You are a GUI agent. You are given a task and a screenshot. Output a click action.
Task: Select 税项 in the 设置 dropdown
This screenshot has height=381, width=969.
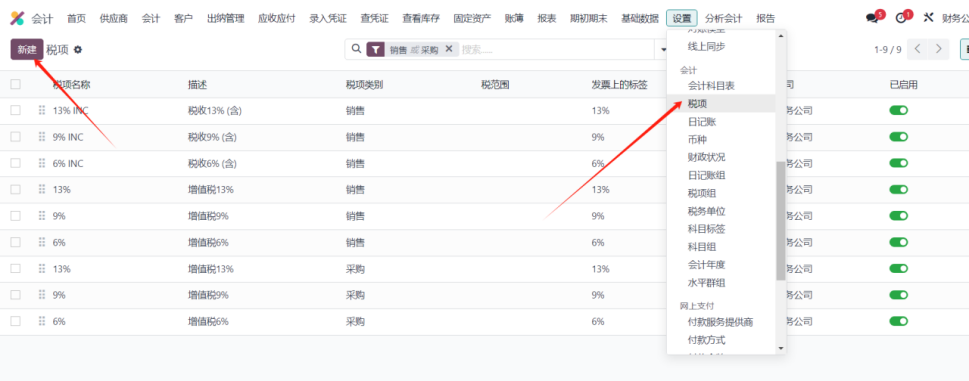721,104
